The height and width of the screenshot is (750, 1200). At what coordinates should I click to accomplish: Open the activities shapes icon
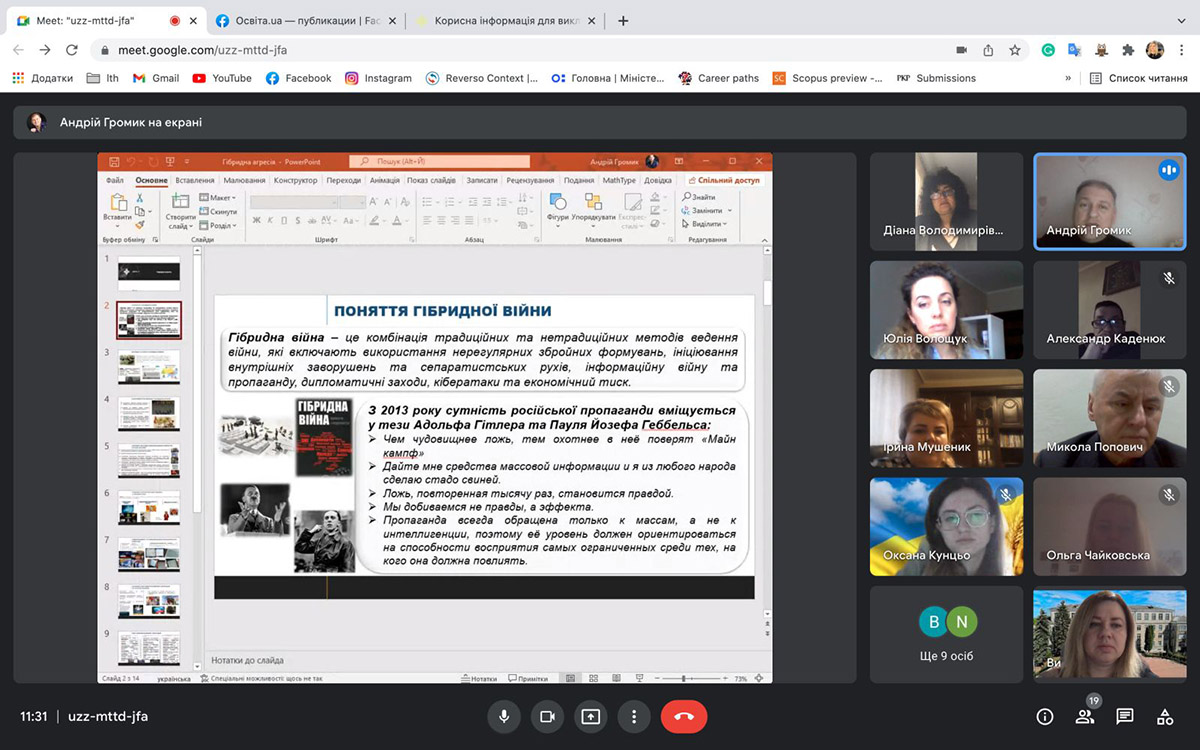point(1165,716)
